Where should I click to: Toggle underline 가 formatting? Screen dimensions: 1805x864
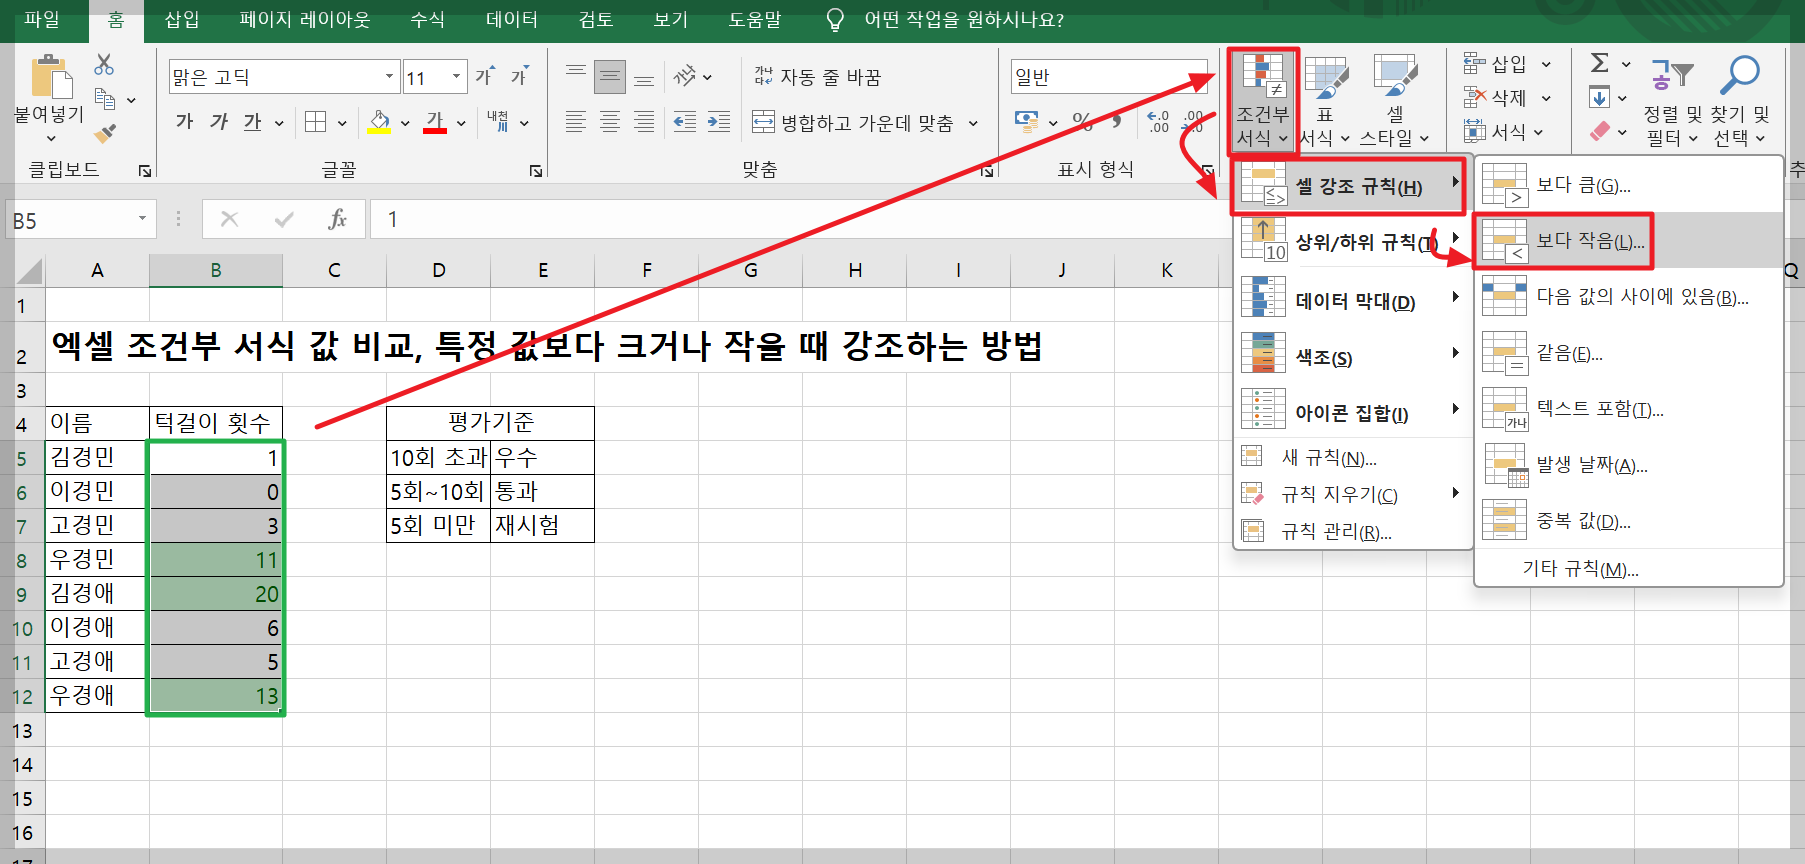click(x=252, y=122)
